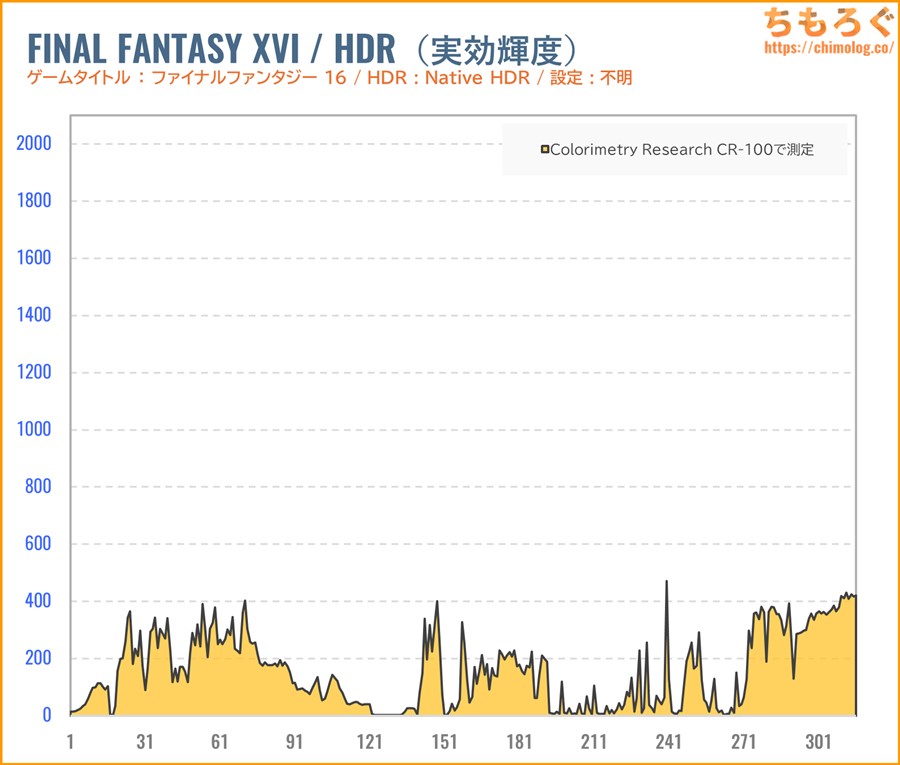The width and height of the screenshot is (900, 765).
Task: Click y-axis label 200
Action: pyautogui.click(x=38, y=658)
